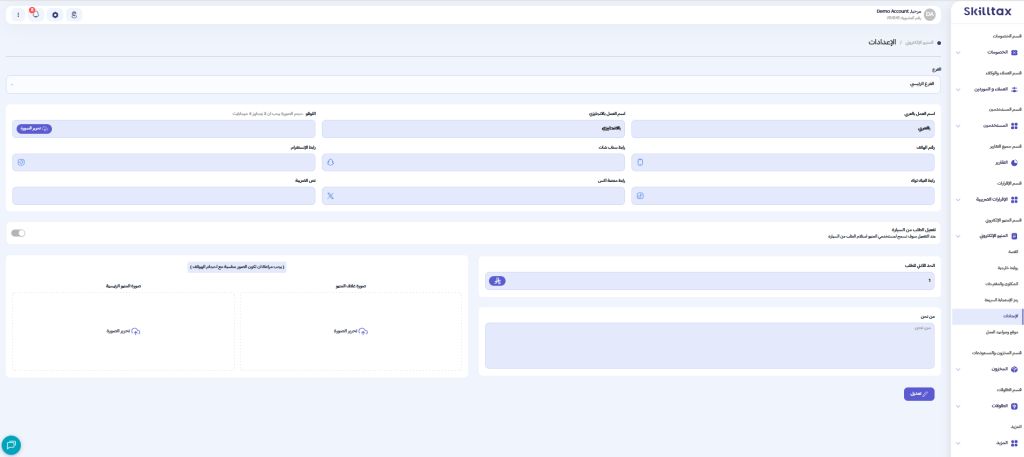Click the currency icon in top bar
This screenshot has height=457, width=1024.
pyautogui.click(x=74, y=15)
